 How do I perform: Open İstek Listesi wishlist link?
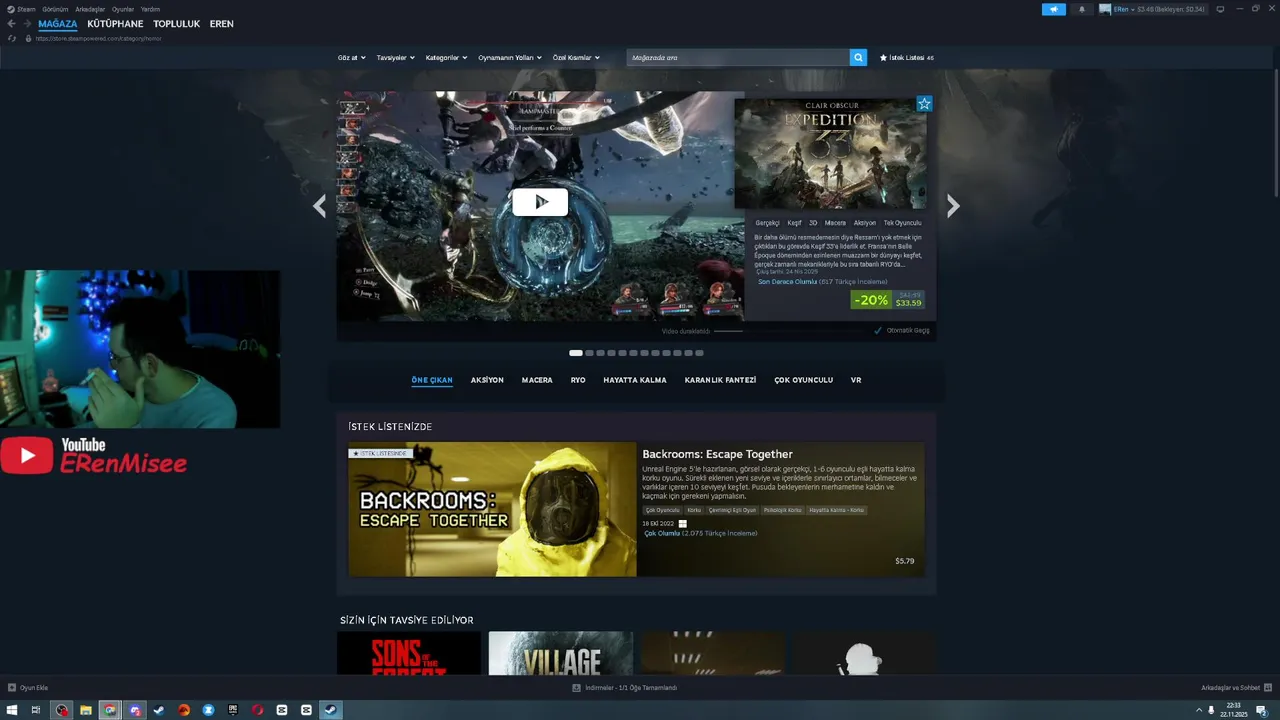click(x=906, y=58)
